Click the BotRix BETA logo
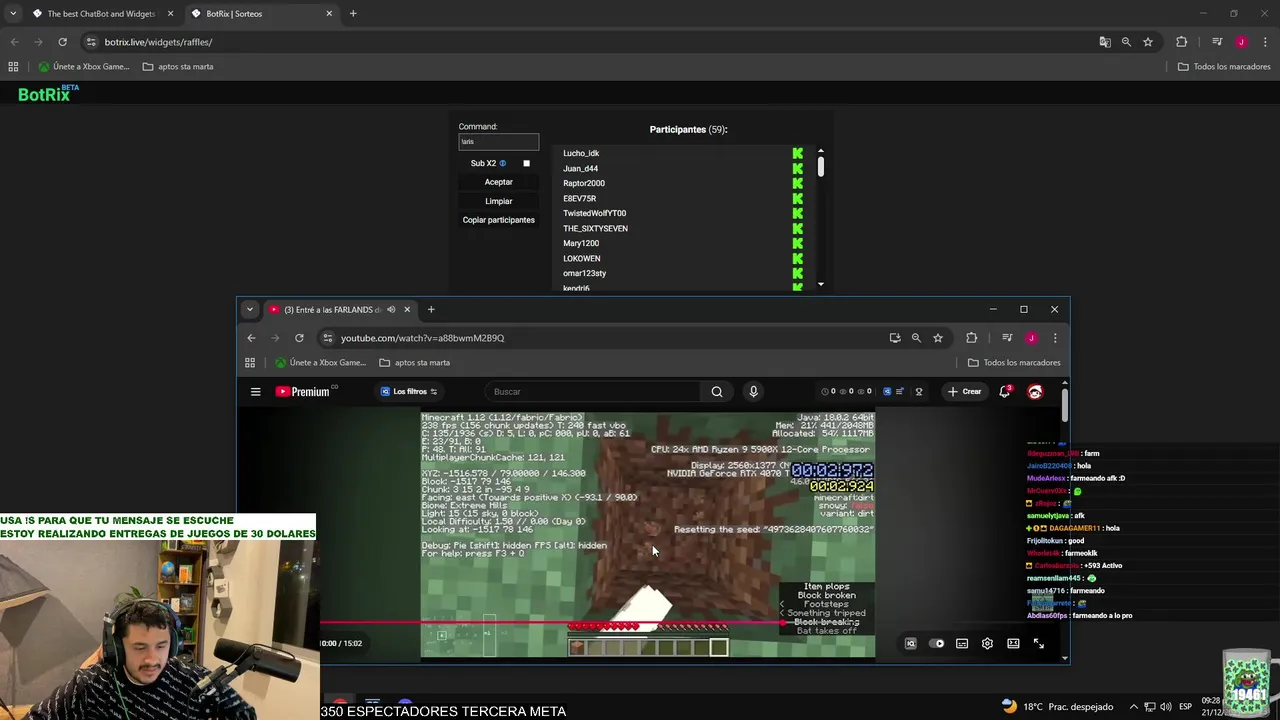Viewport: 1280px width, 720px height. 47,93
